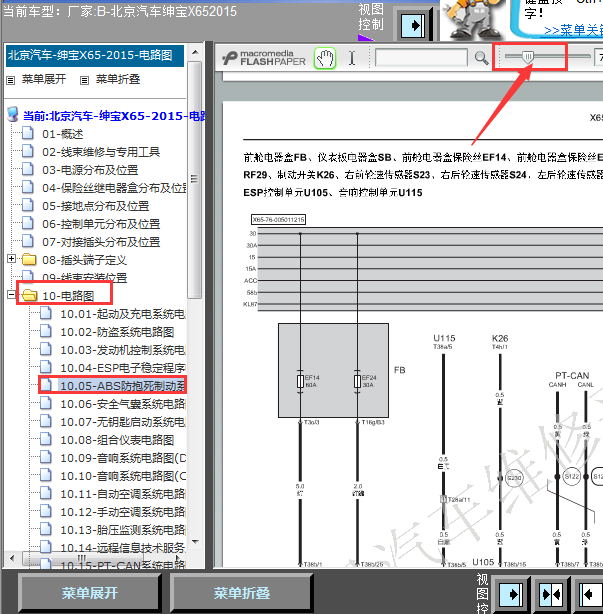603x614 pixels.
Task: Click the mechanic cartoon mascot image
Action: pos(473,19)
